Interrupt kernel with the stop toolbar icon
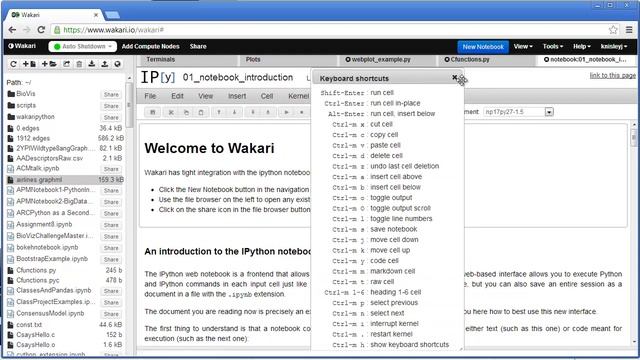Viewport: 640px width, 360px height. (x=302, y=112)
